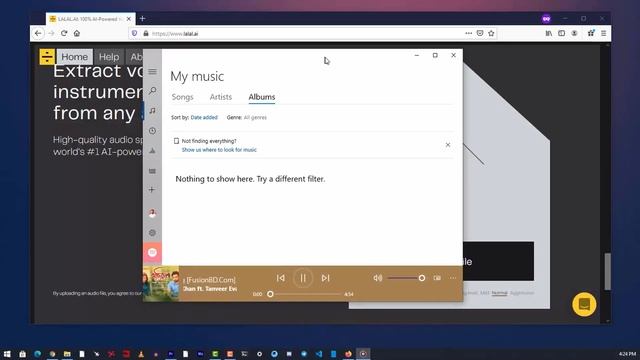Open Firefox from taskbar
Viewport: 640px width, 360px height.
pos(348,354)
